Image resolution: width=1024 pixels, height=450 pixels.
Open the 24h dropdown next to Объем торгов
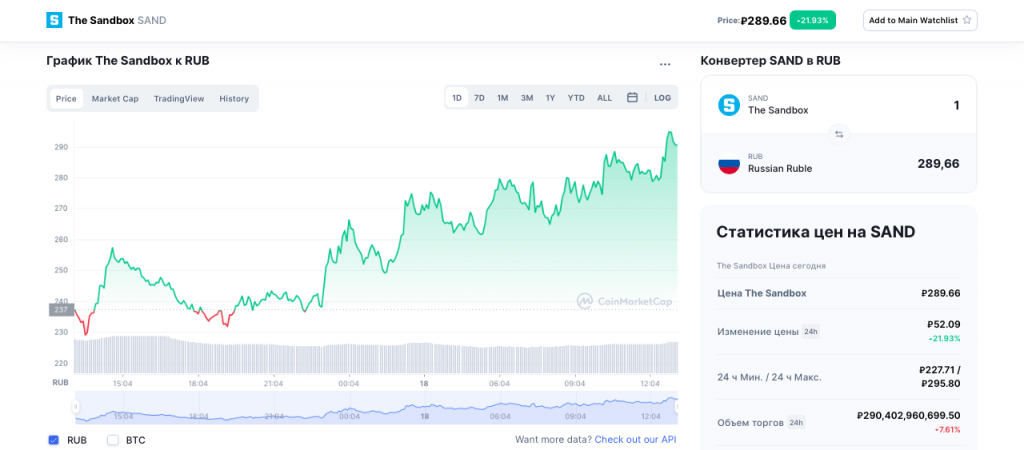(796, 422)
